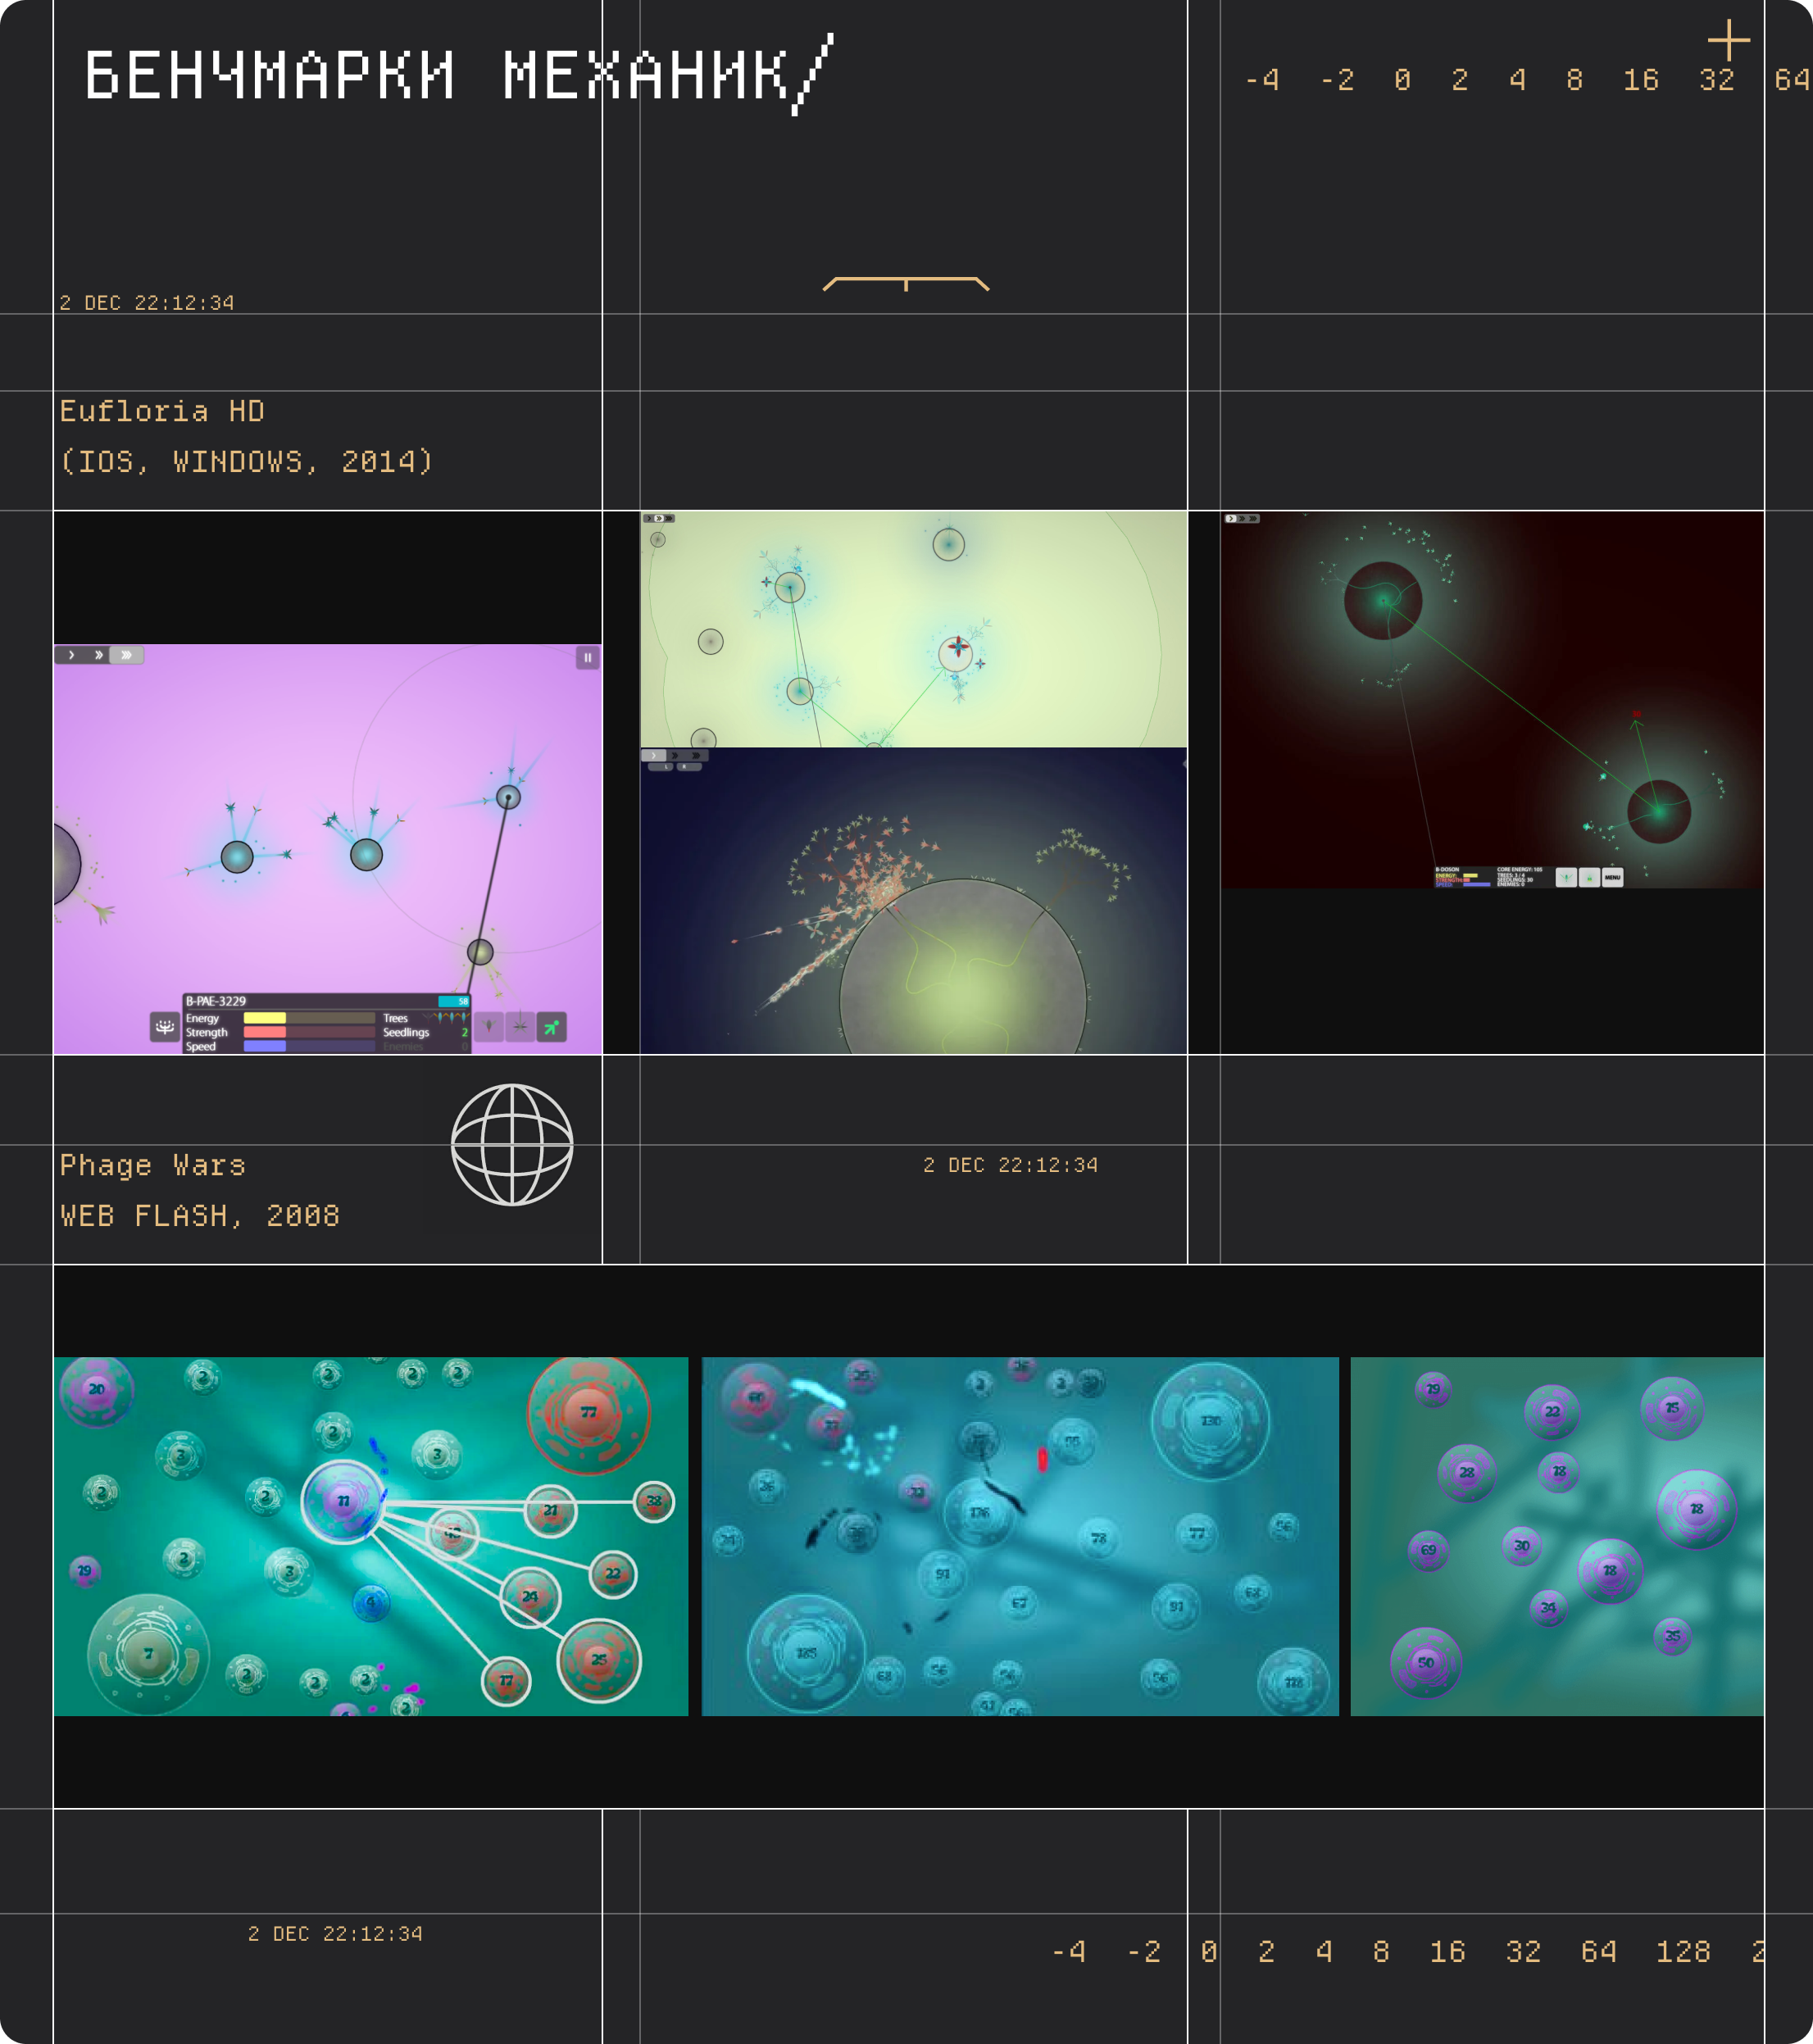Click the spiky defense-tree icon in purple screenshot HUD
Screen dimensions: 1813x2044
[x=520, y=1026]
